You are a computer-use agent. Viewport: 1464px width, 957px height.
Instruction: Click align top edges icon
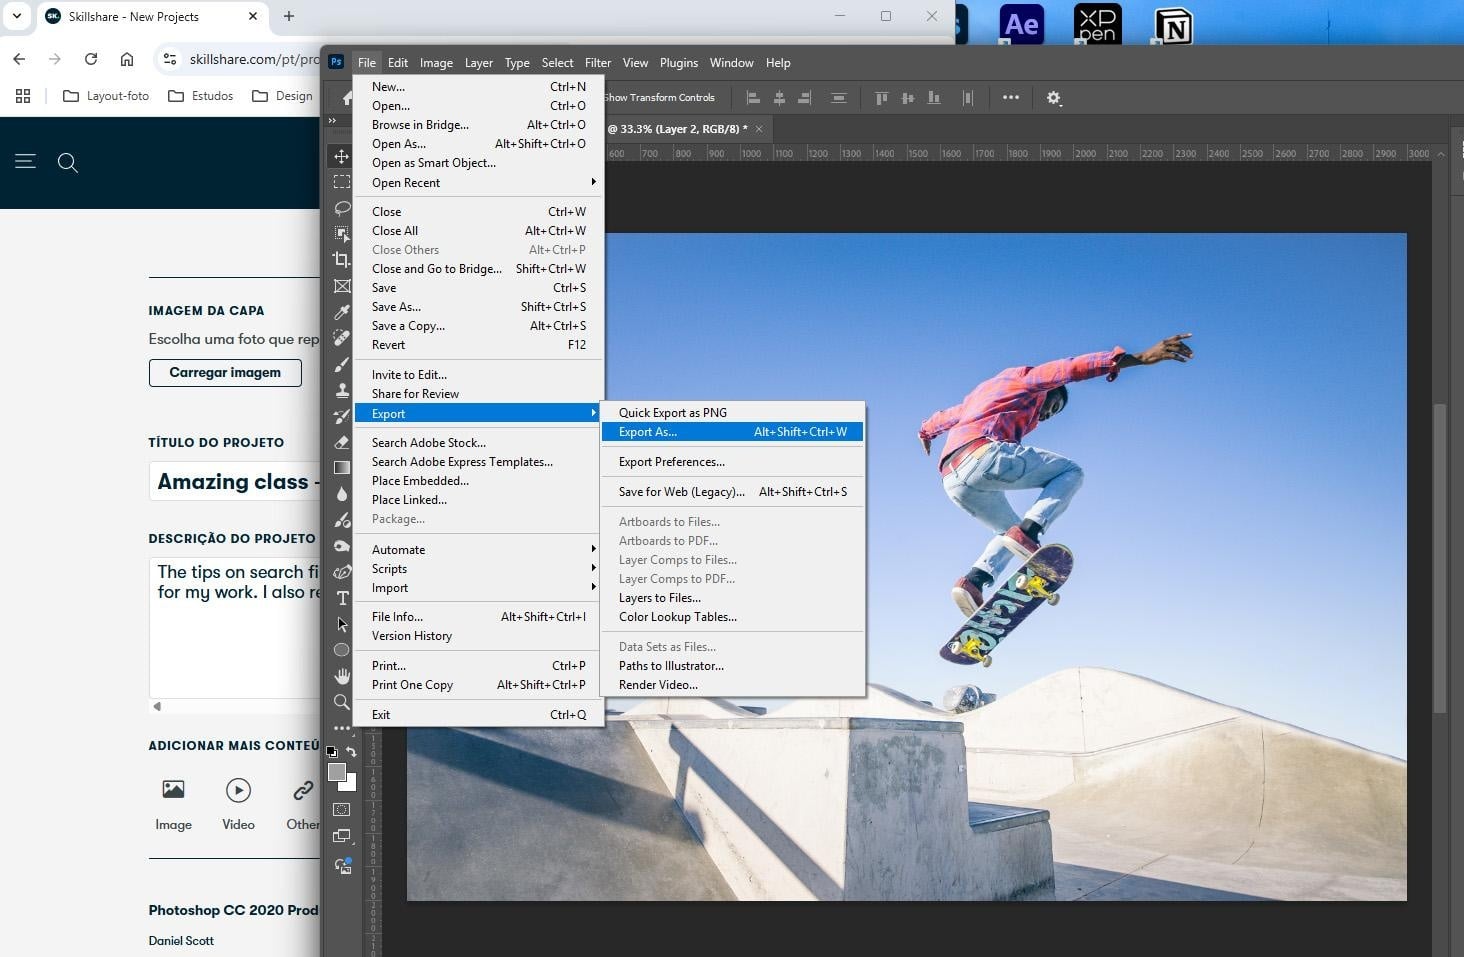[882, 98]
